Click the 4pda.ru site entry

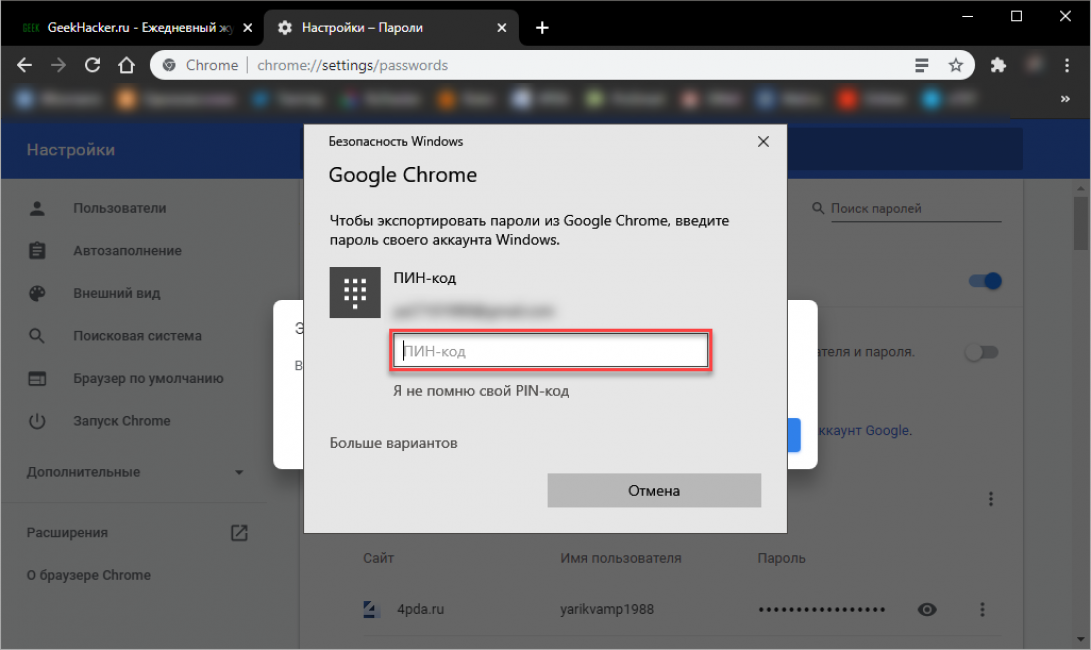pyautogui.click(x=420, y=610)
